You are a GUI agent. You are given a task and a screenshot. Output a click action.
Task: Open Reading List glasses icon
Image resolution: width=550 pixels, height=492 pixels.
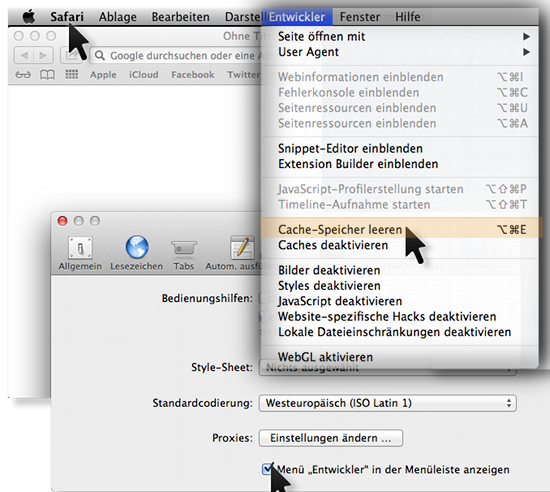click(x=23, y=75)
